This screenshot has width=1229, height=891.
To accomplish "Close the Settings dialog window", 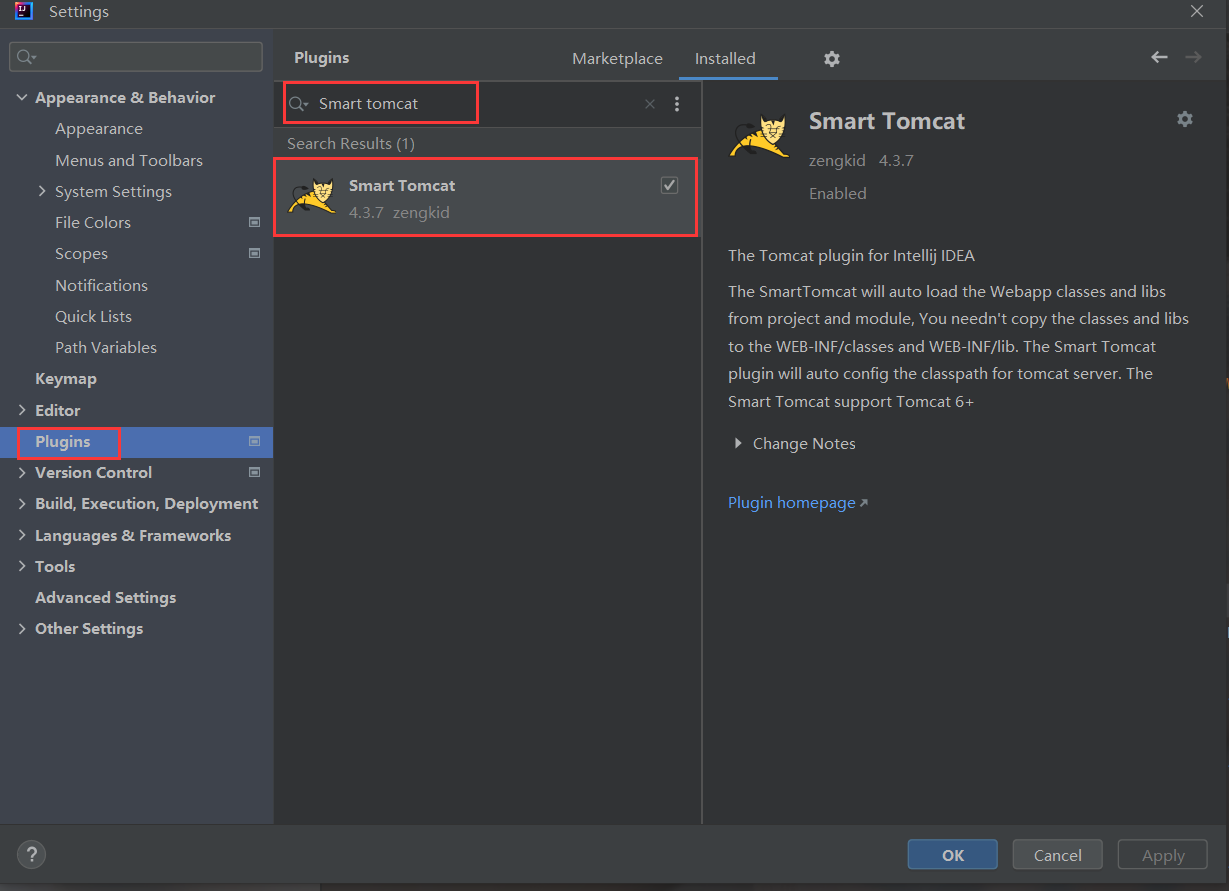I will tap(1196, 11).
